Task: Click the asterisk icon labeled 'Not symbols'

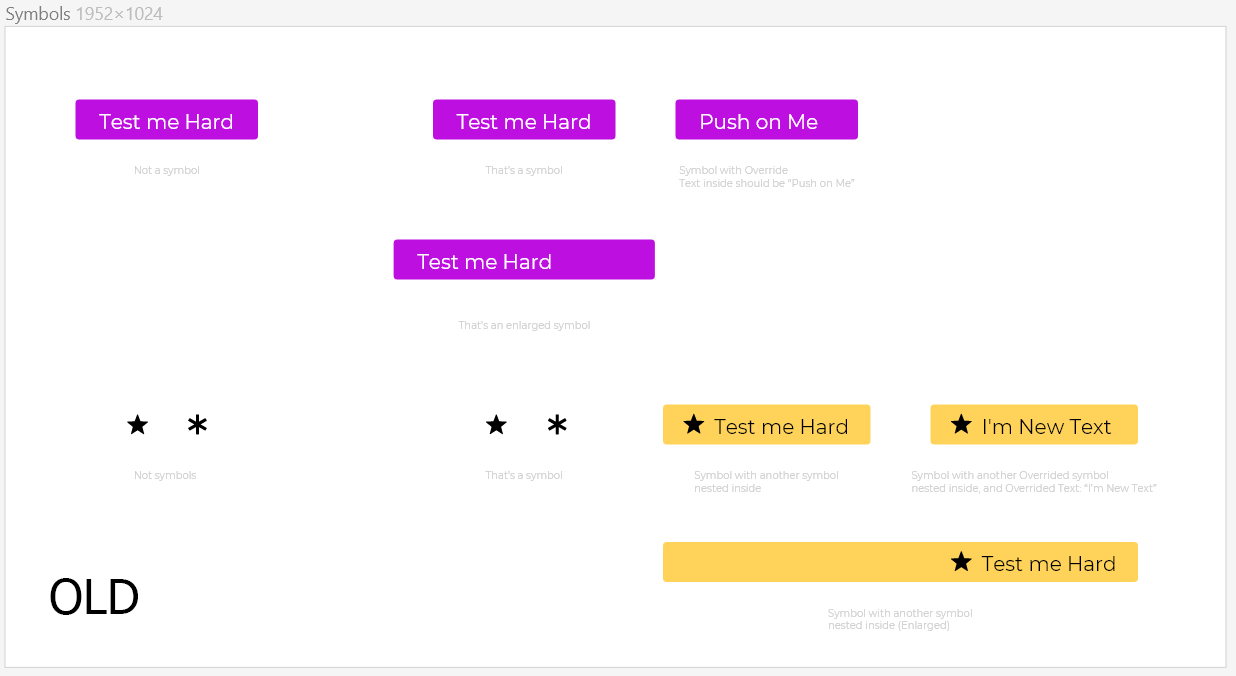Action: pos(198,425)
